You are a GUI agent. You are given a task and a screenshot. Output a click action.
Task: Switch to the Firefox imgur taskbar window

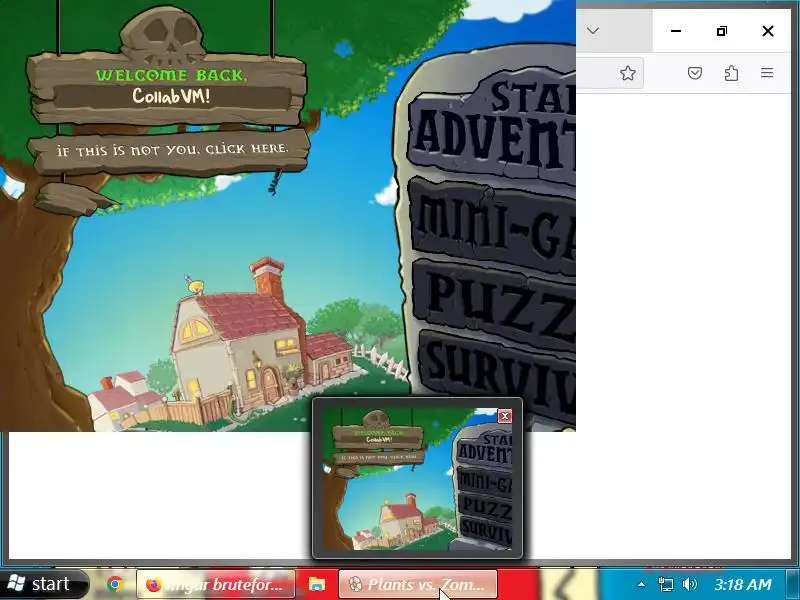tap(215, 584)
